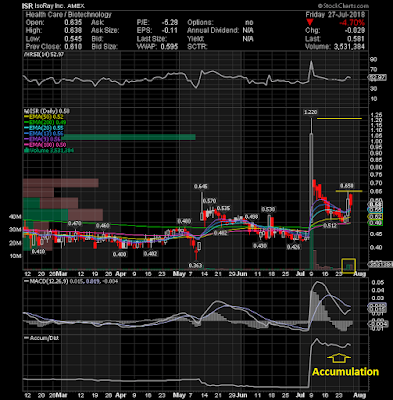Screen dimensions: 393x400
Task: Select the IsoRay Inc. company name
Action: (49, 6)
